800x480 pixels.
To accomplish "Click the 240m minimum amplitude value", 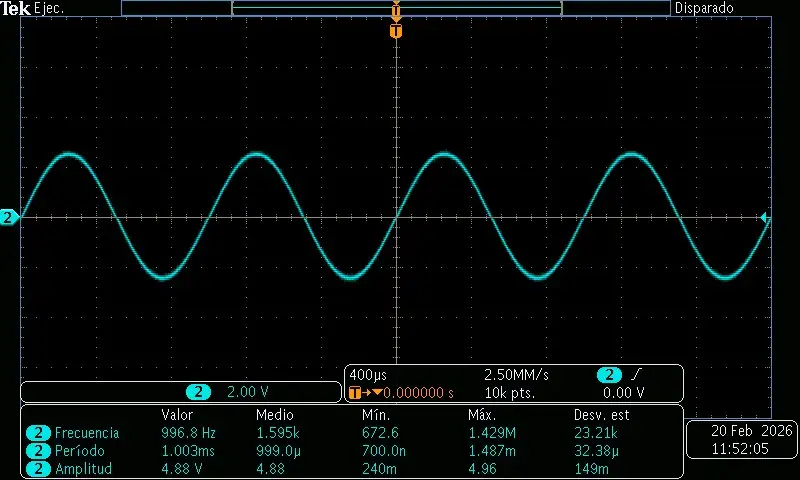I will click(x=379, y=469).
